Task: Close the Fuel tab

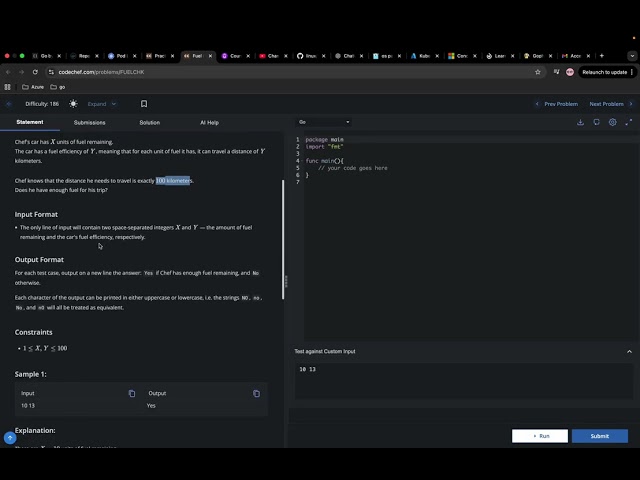Action: point(210,56)
